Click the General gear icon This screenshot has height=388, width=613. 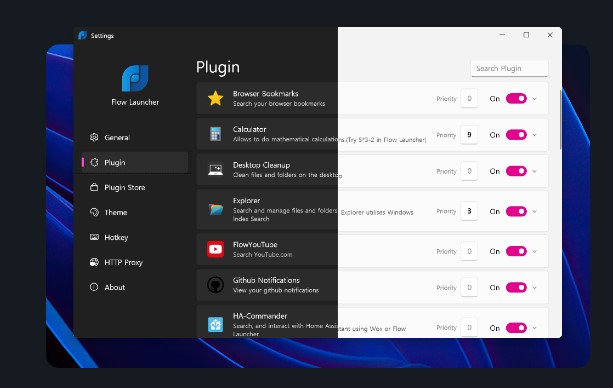[x=94, y=137]
